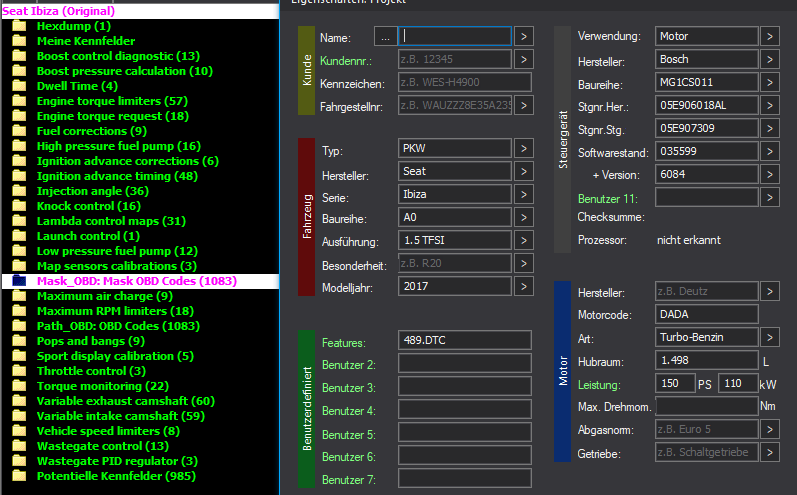
Task: Click folder icon for Launch control (1)
Action: [19, 236]
